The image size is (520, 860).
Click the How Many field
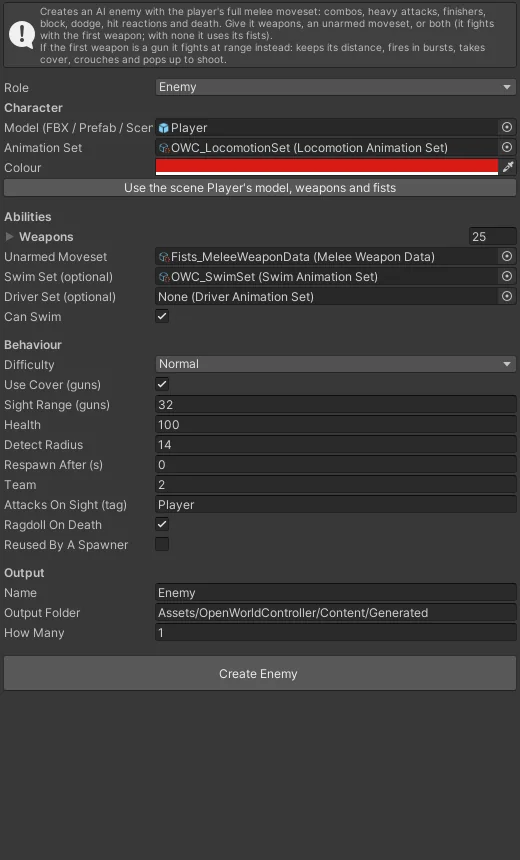336,633
